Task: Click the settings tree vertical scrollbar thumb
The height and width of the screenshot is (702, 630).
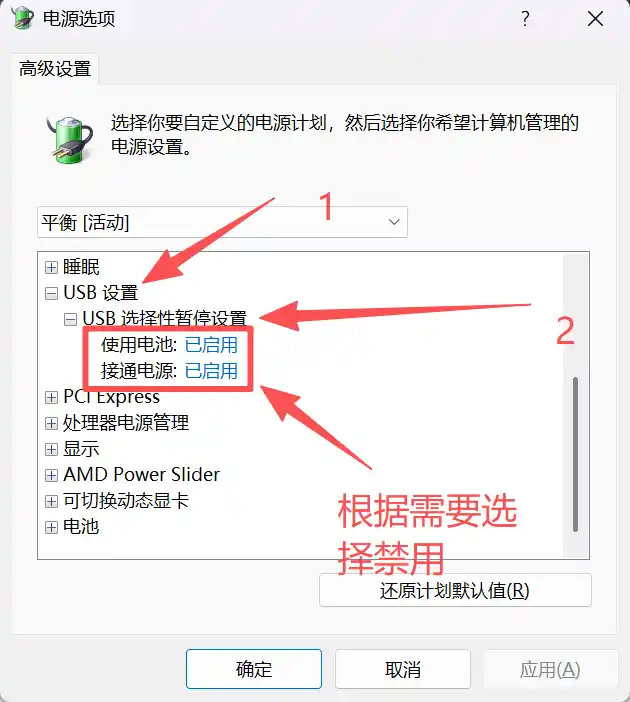Action: tap(575, 454)
